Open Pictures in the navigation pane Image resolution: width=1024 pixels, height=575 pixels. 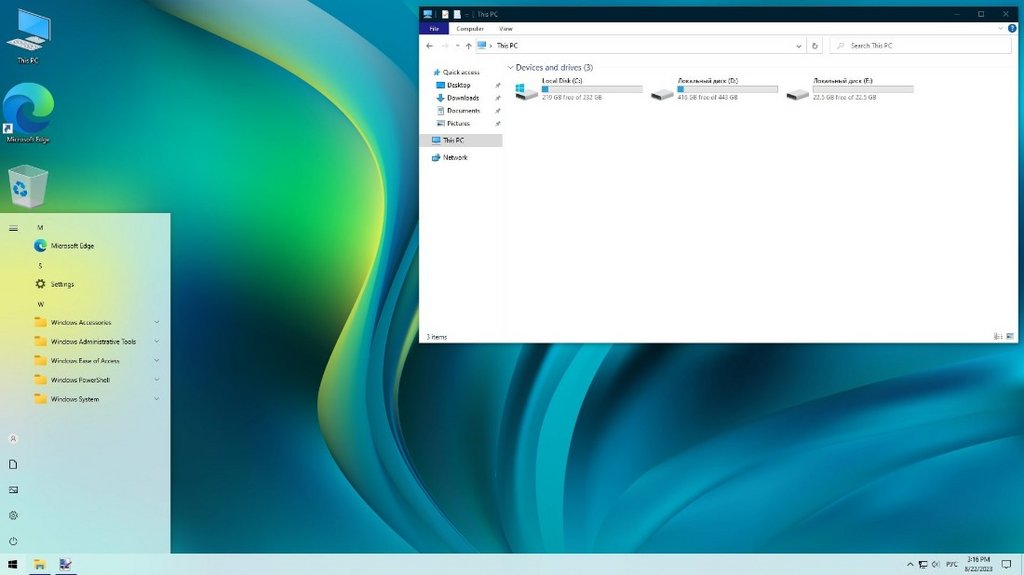(458, 123)
